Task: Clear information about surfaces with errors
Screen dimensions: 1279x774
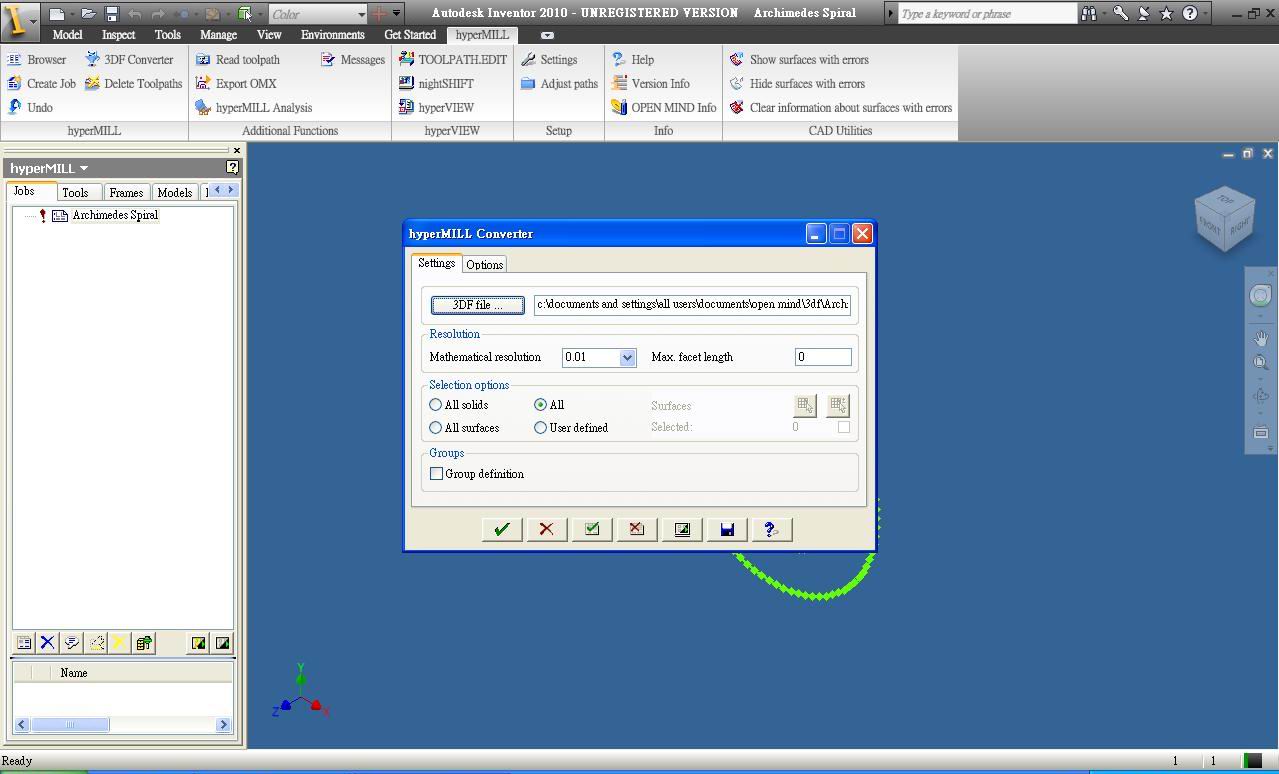Action: click(x=841, y=108)
